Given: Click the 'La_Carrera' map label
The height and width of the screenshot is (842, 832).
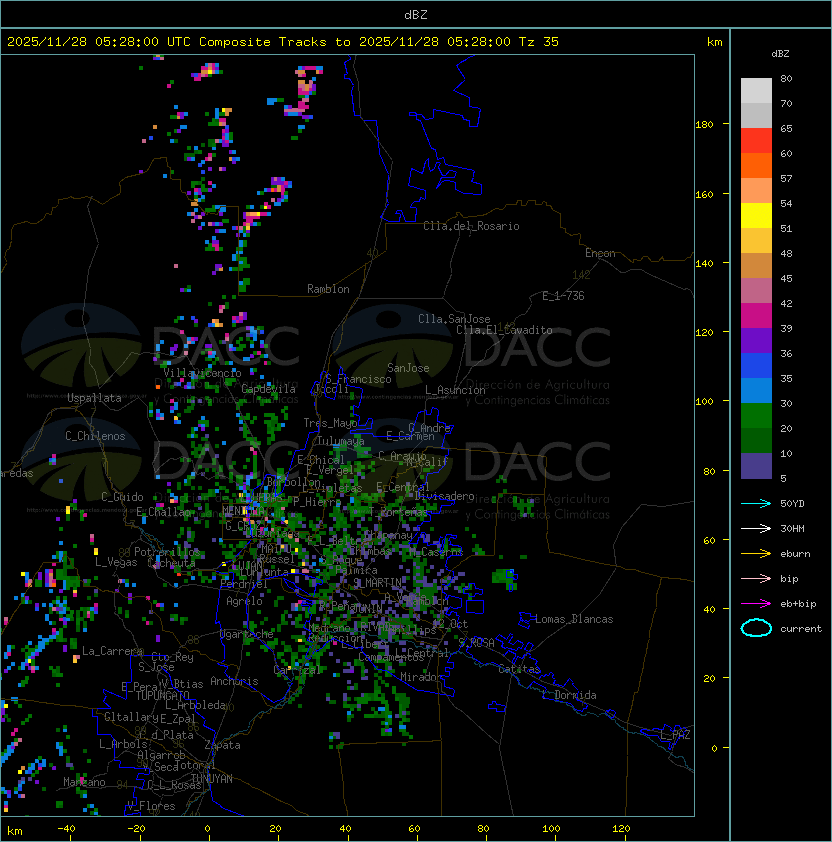Looking at the screenshot, I should click(x=112, y=651).
